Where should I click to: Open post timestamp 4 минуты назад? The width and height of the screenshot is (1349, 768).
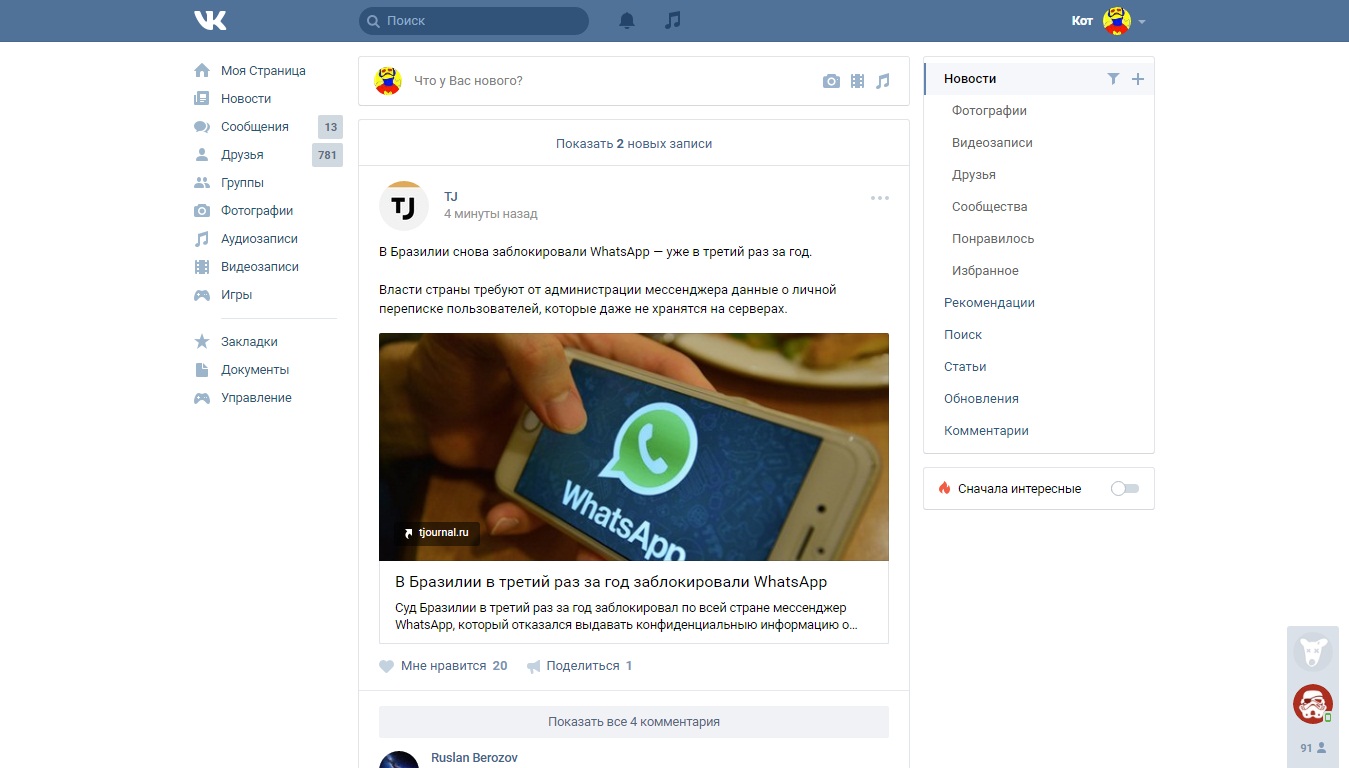point(491,214)
